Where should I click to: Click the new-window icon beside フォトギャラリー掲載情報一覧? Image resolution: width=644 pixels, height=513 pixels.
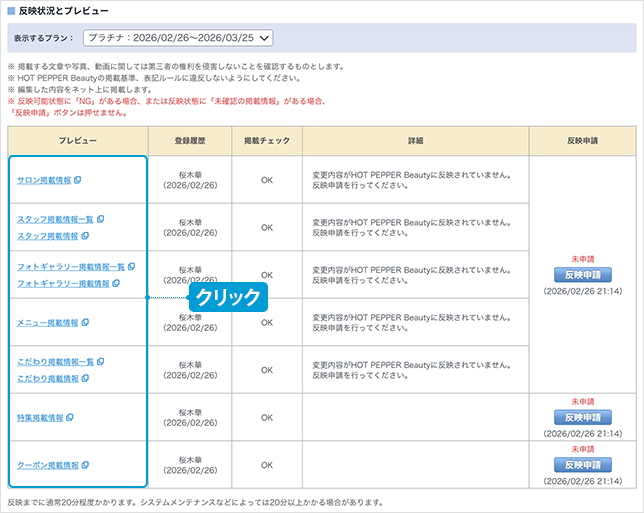(x=132, y=267)
